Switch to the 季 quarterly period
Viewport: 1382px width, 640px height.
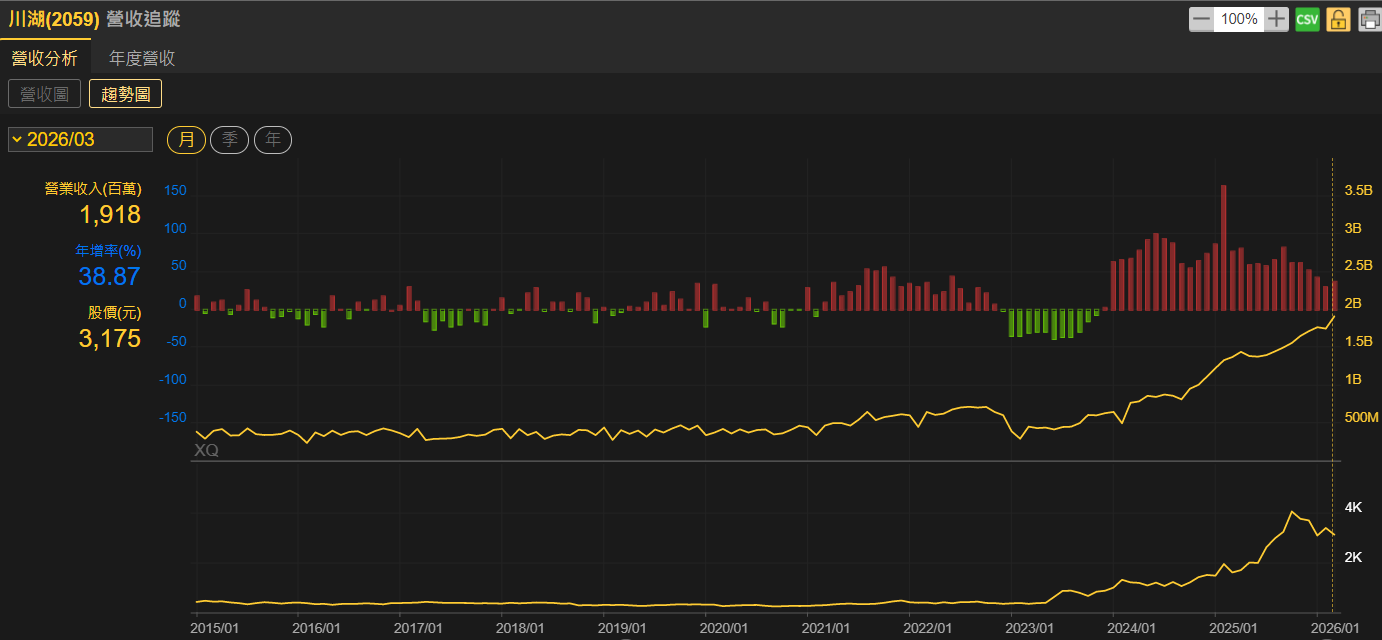[x=229, y=139]
